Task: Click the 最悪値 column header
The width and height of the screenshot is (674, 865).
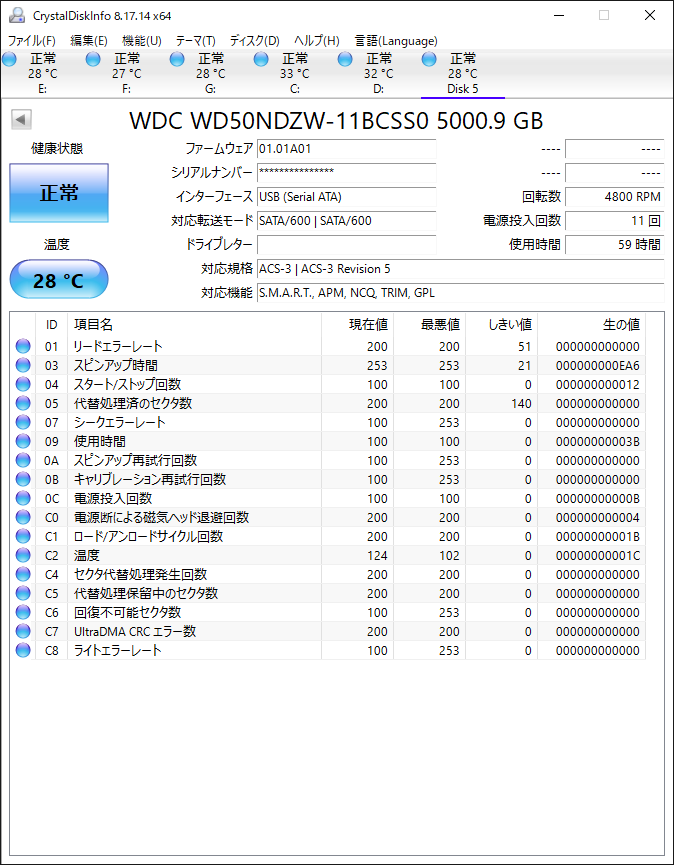Action: click(x=430, y=325)
